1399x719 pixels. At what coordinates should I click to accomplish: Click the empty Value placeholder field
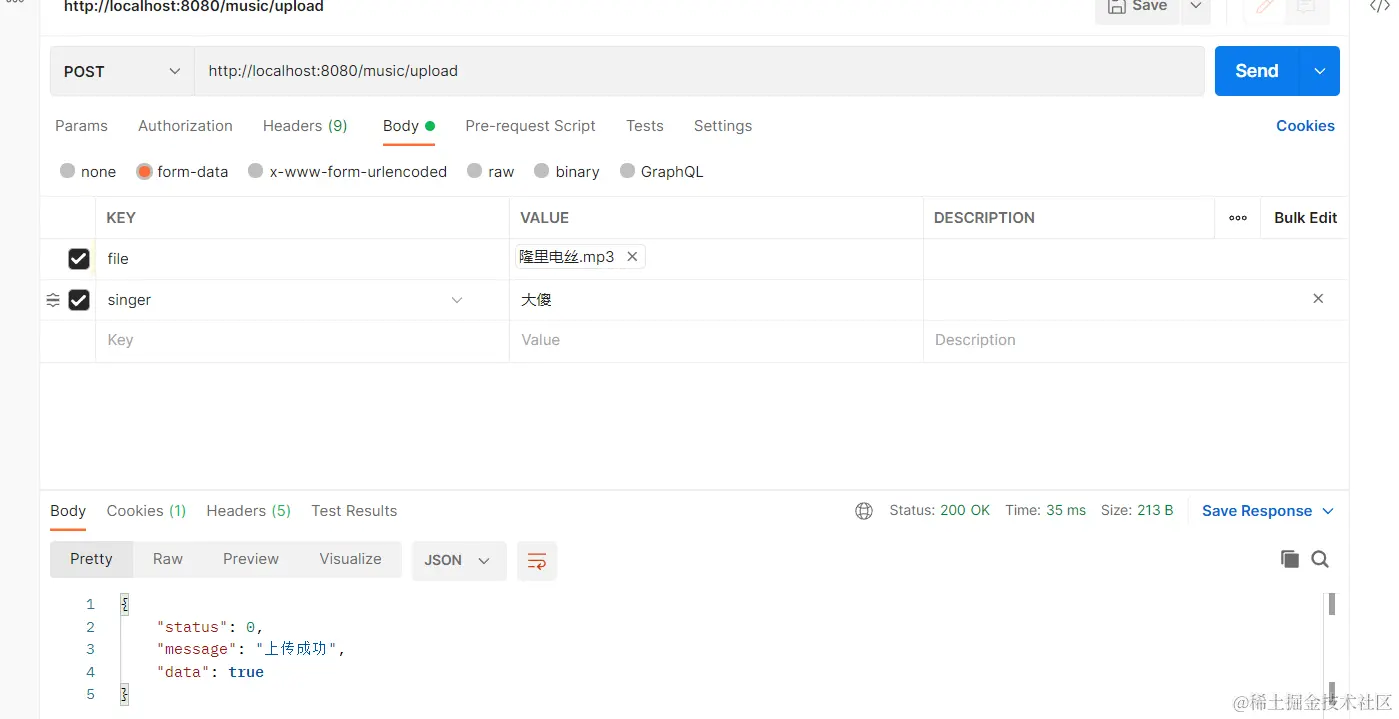(x=716, y=340)
